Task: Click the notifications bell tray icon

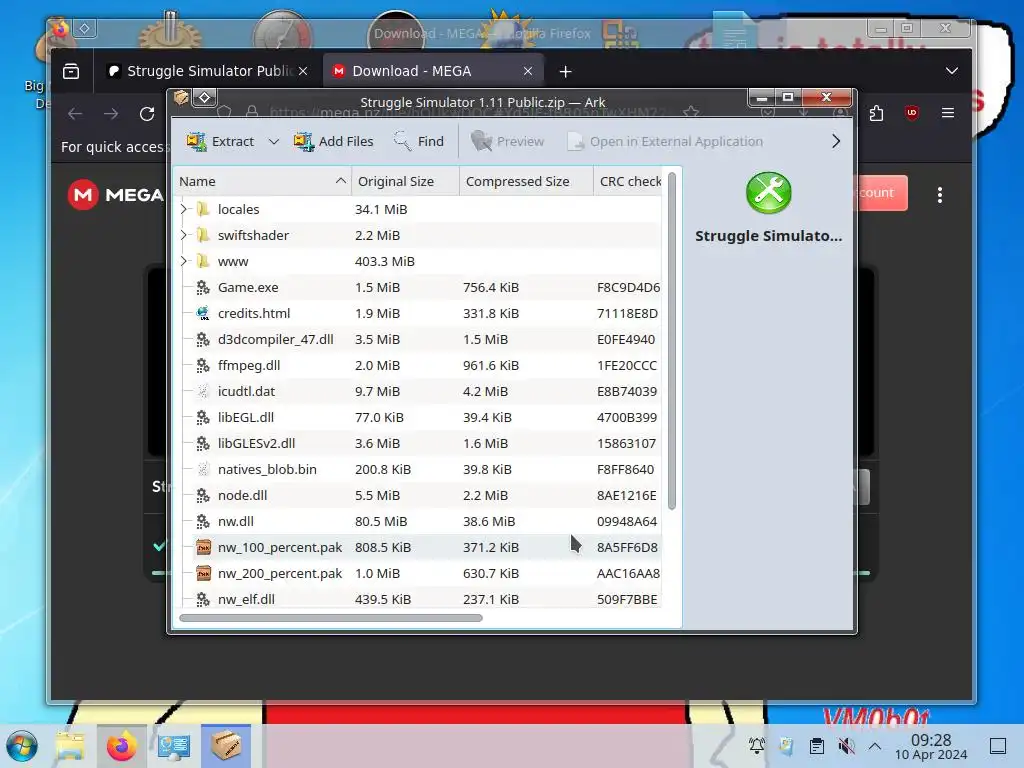Action: point(757,745)
